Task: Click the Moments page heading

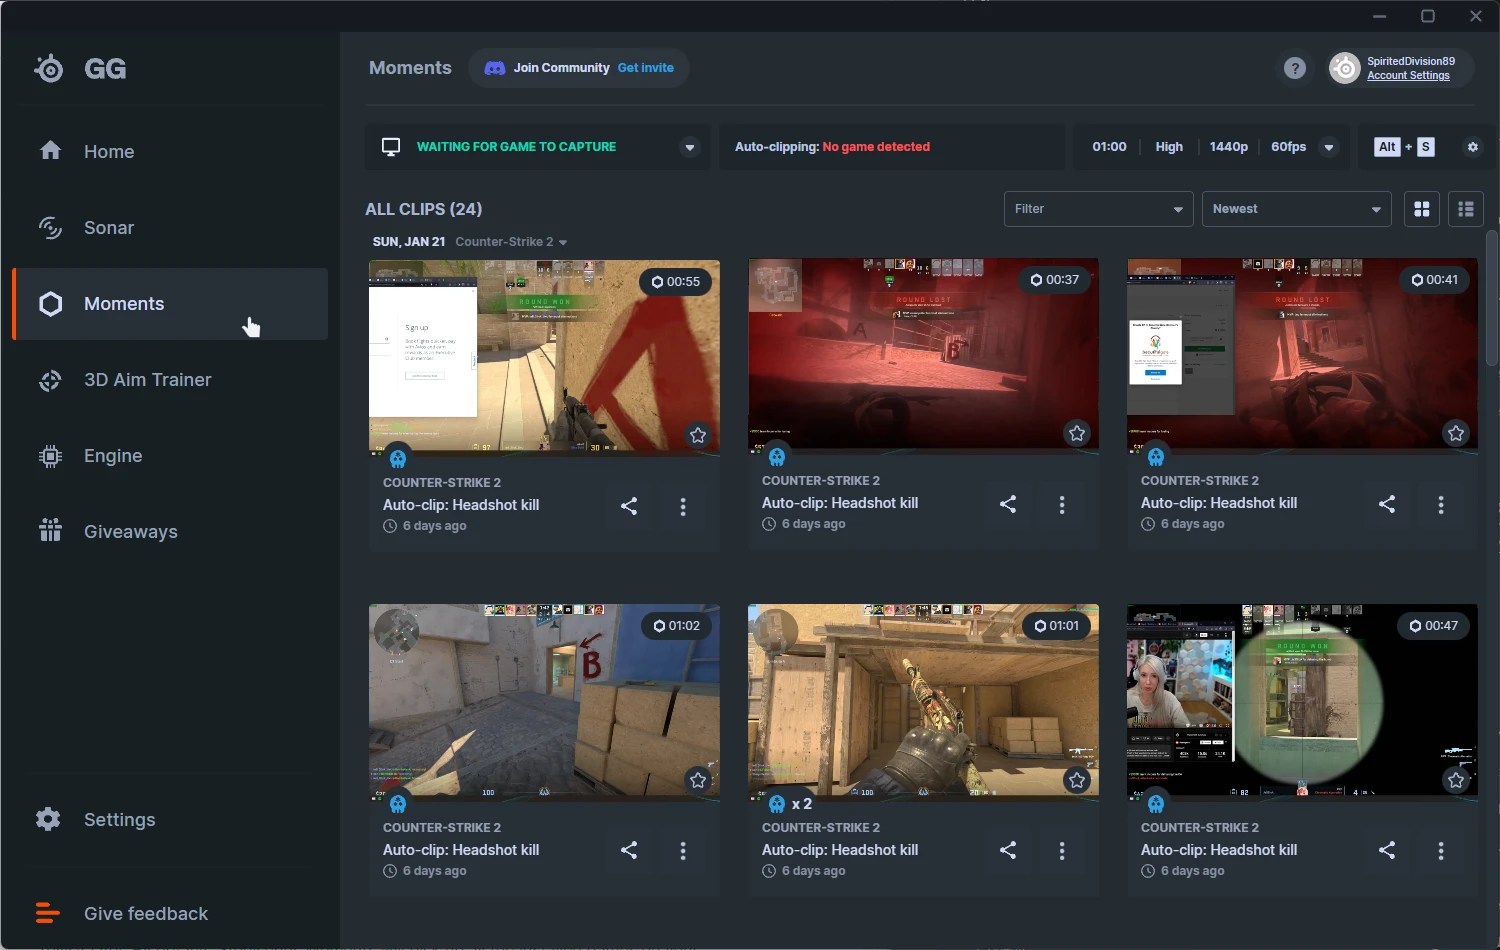Action: 410,68
